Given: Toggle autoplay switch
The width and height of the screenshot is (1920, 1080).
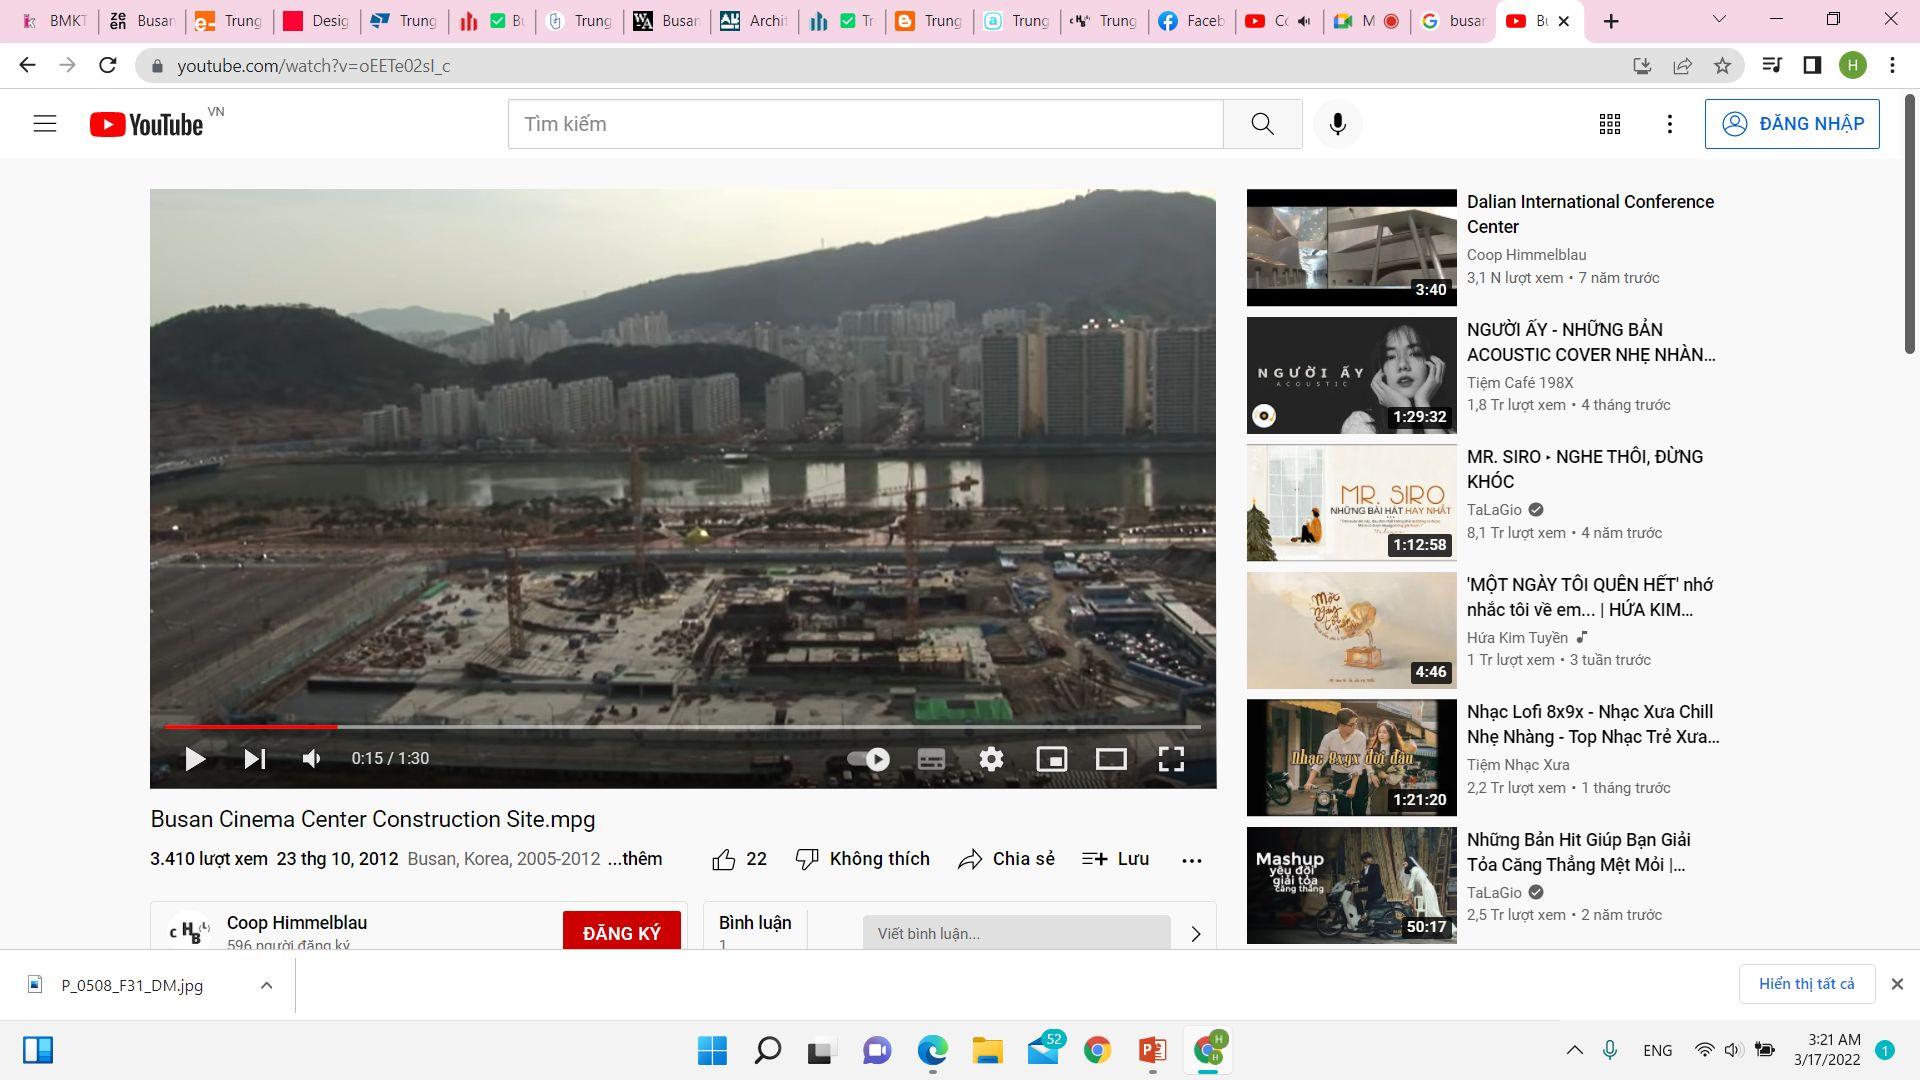Looking at the screenshot, I should coord(869,759).
